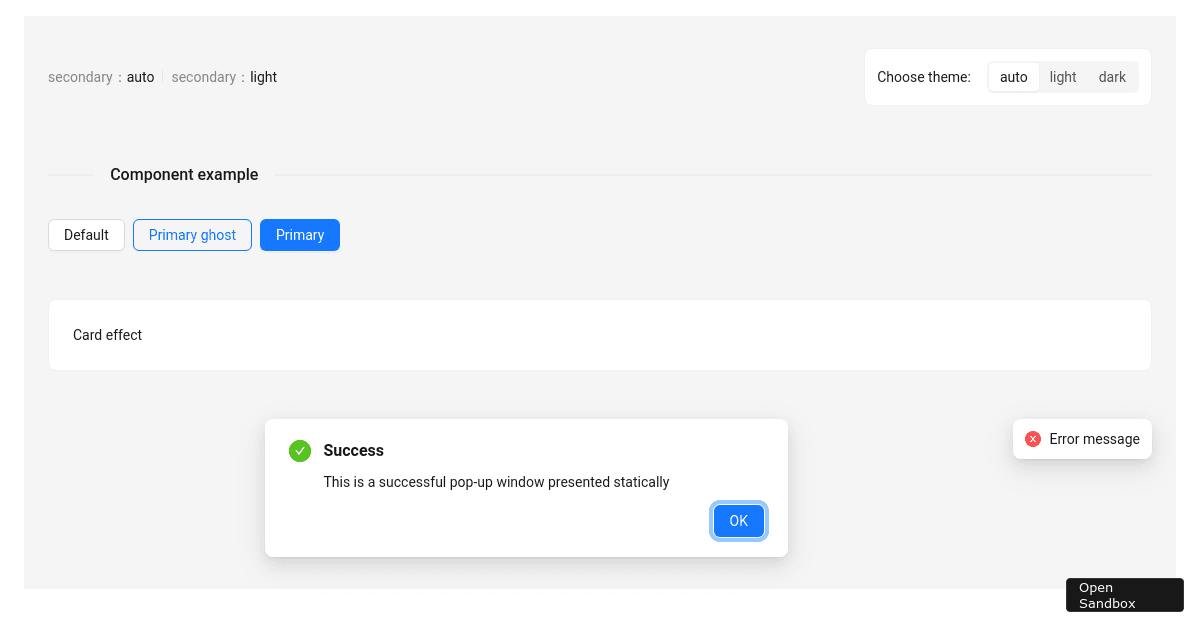
Task: Click the 'secondary : auto' label
Action: [101, 77]
